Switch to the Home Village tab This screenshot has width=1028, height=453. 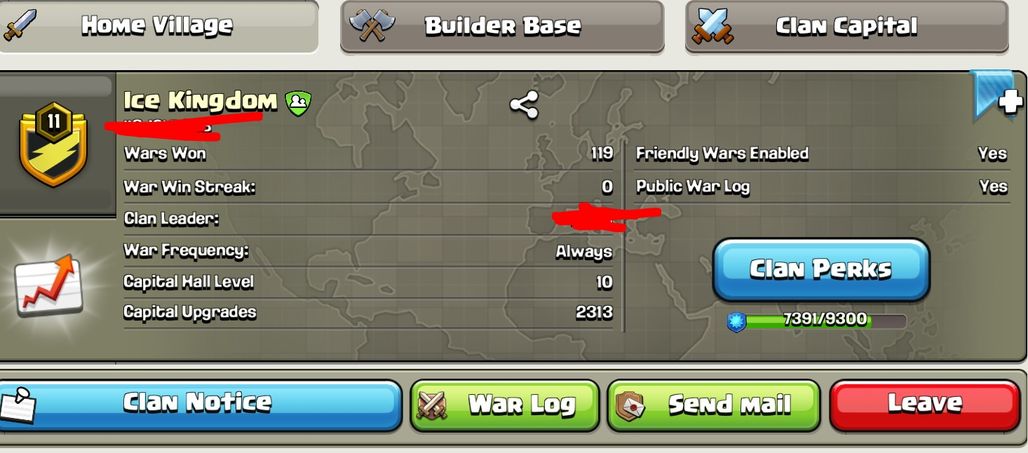coord(159,26)
